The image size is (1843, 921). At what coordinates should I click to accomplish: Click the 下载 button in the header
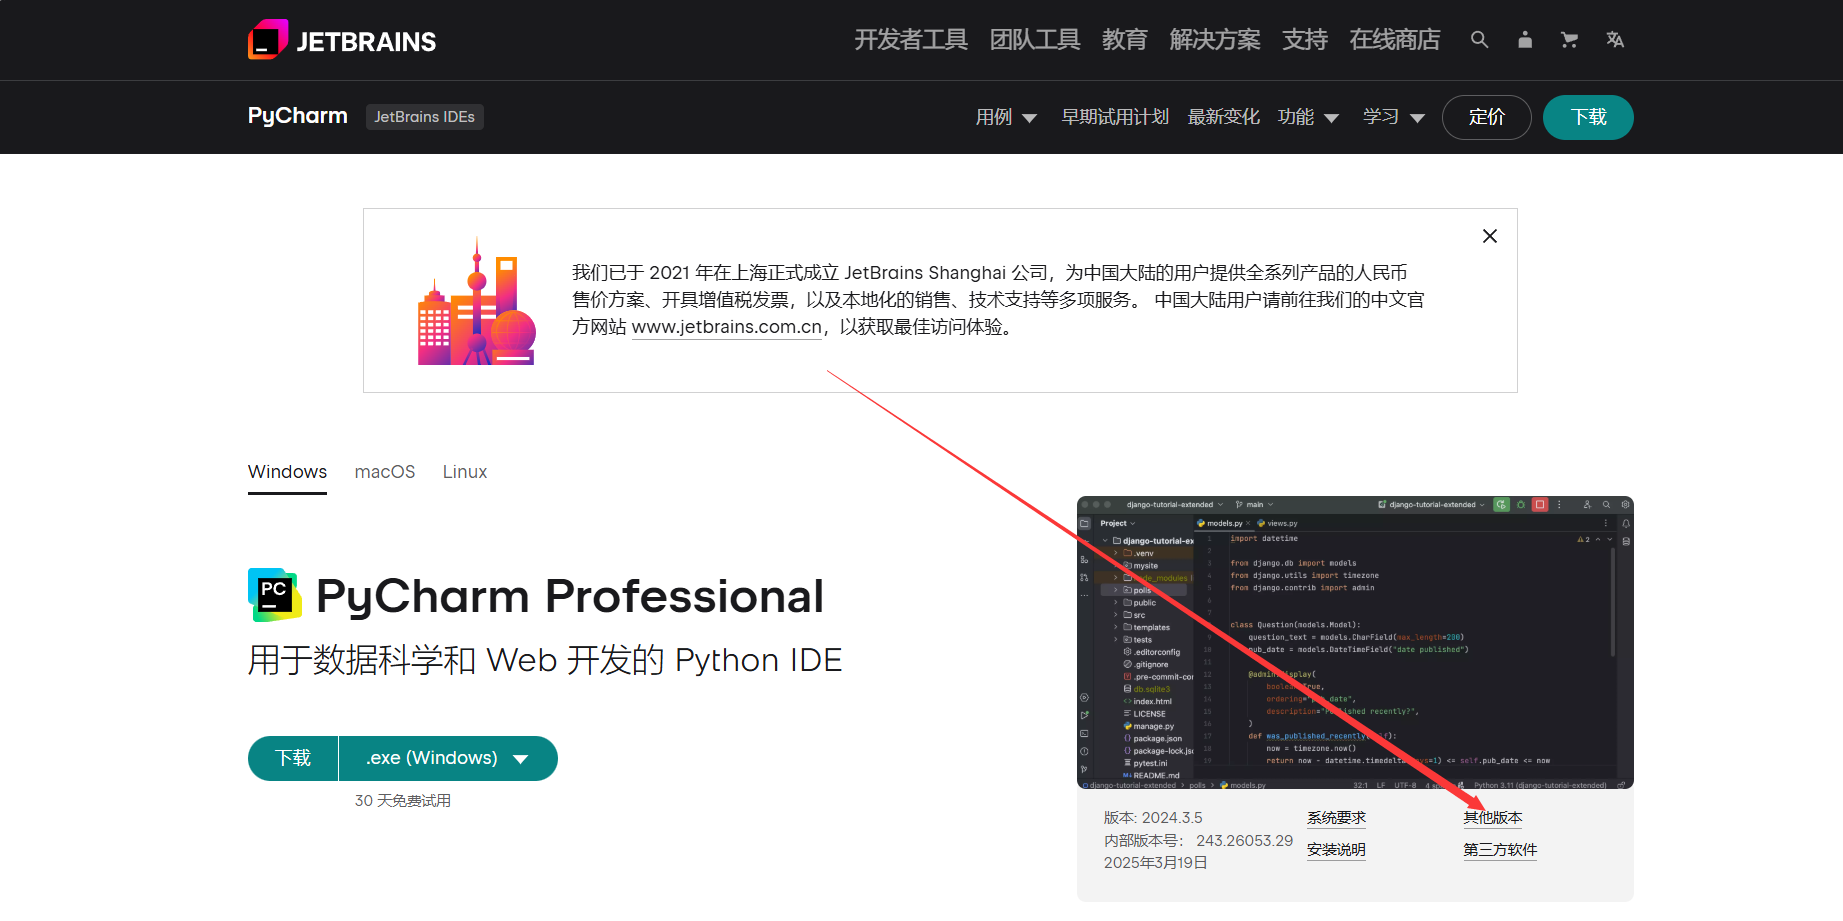pyautogui.click(x=1588, y=117)
